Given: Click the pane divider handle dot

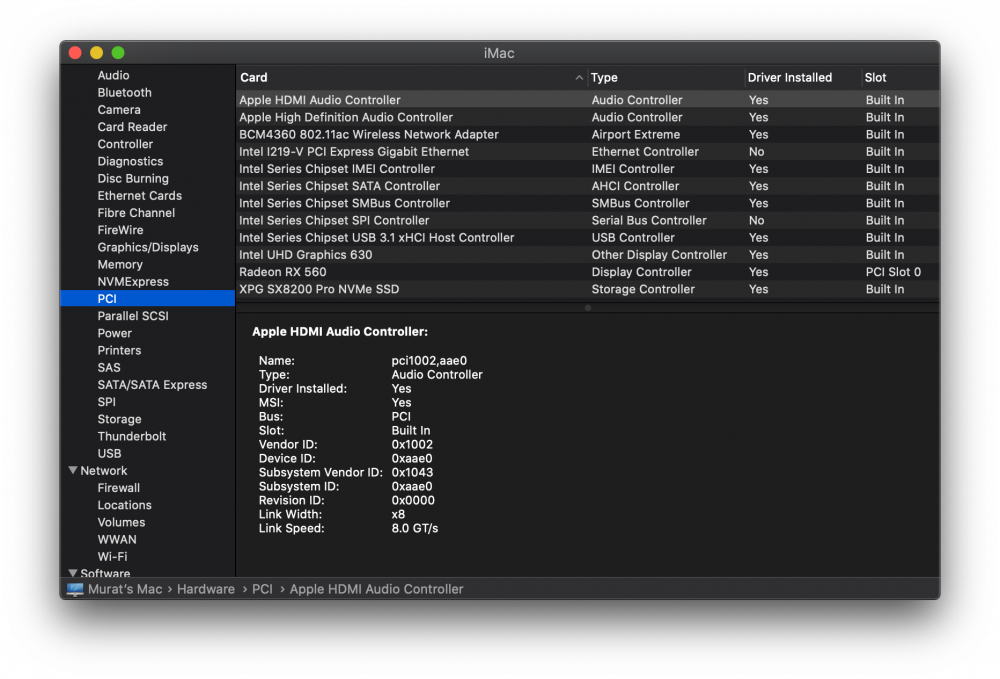Looking at the screenshot, I should click(587, 308).
